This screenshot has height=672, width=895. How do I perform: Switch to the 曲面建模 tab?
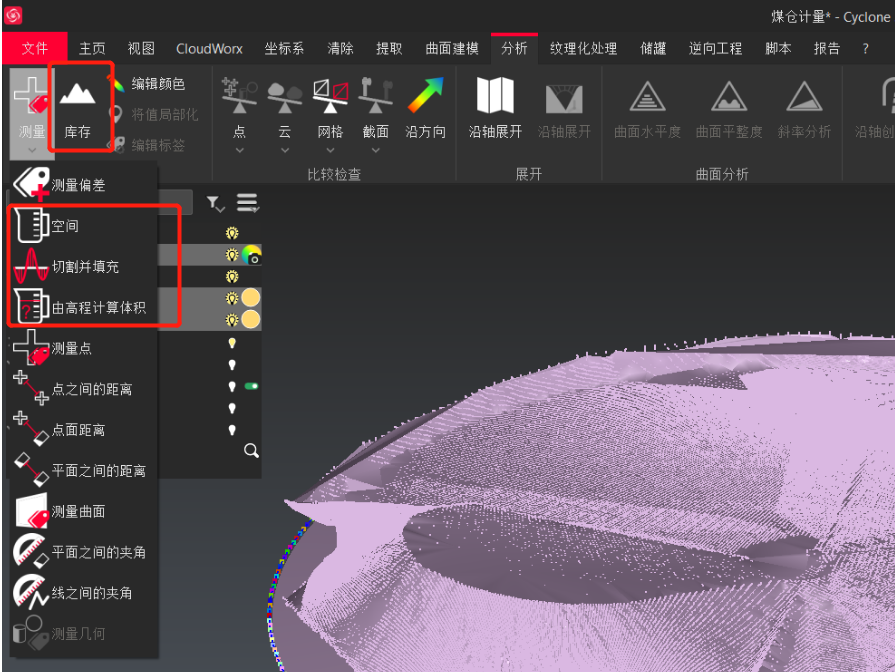tap(451, 49)
